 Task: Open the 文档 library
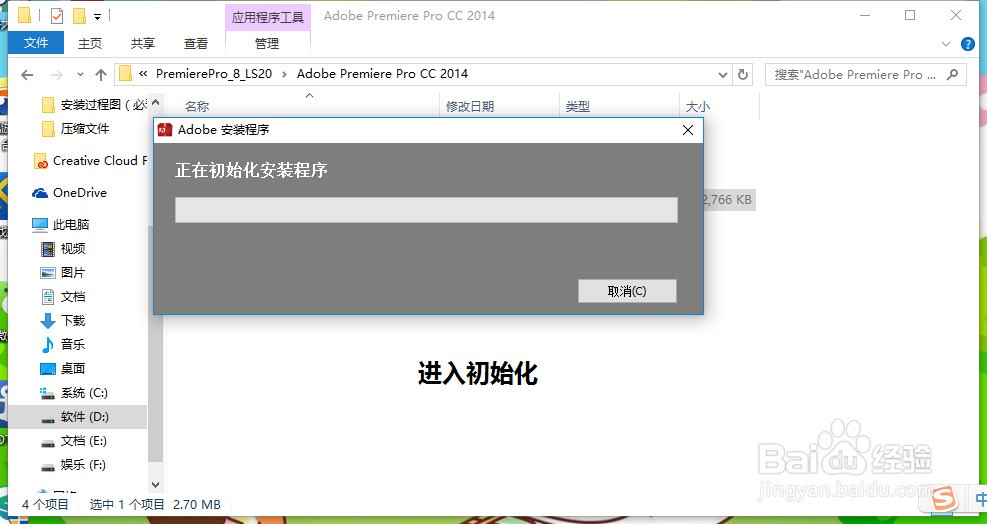[x=63, y=297]
